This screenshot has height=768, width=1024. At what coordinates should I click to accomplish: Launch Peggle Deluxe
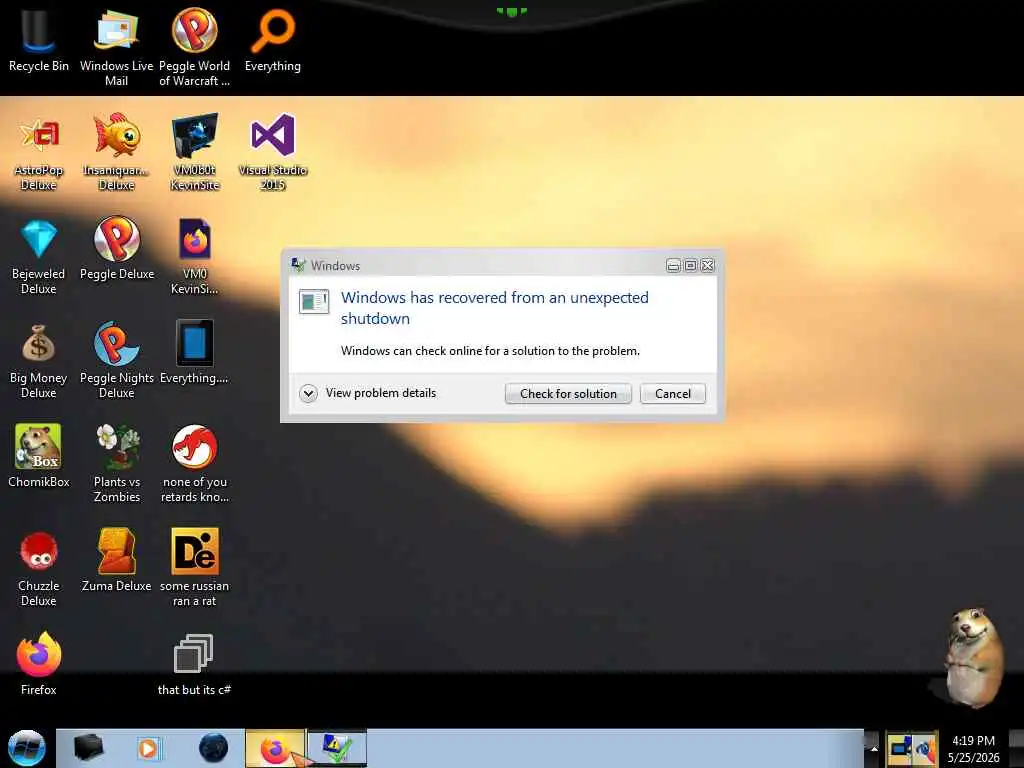pos(116,248)
